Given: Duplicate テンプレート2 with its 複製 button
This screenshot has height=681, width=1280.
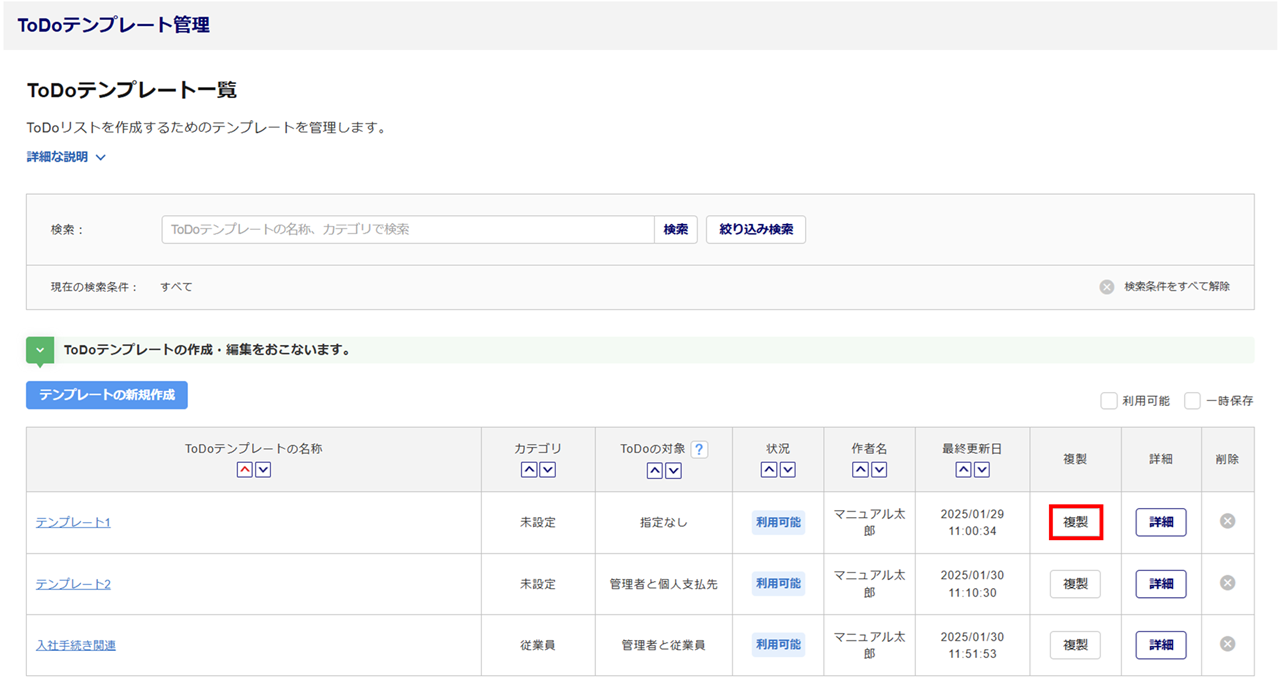Looking at the screenshot, I should coord(1075,584).
